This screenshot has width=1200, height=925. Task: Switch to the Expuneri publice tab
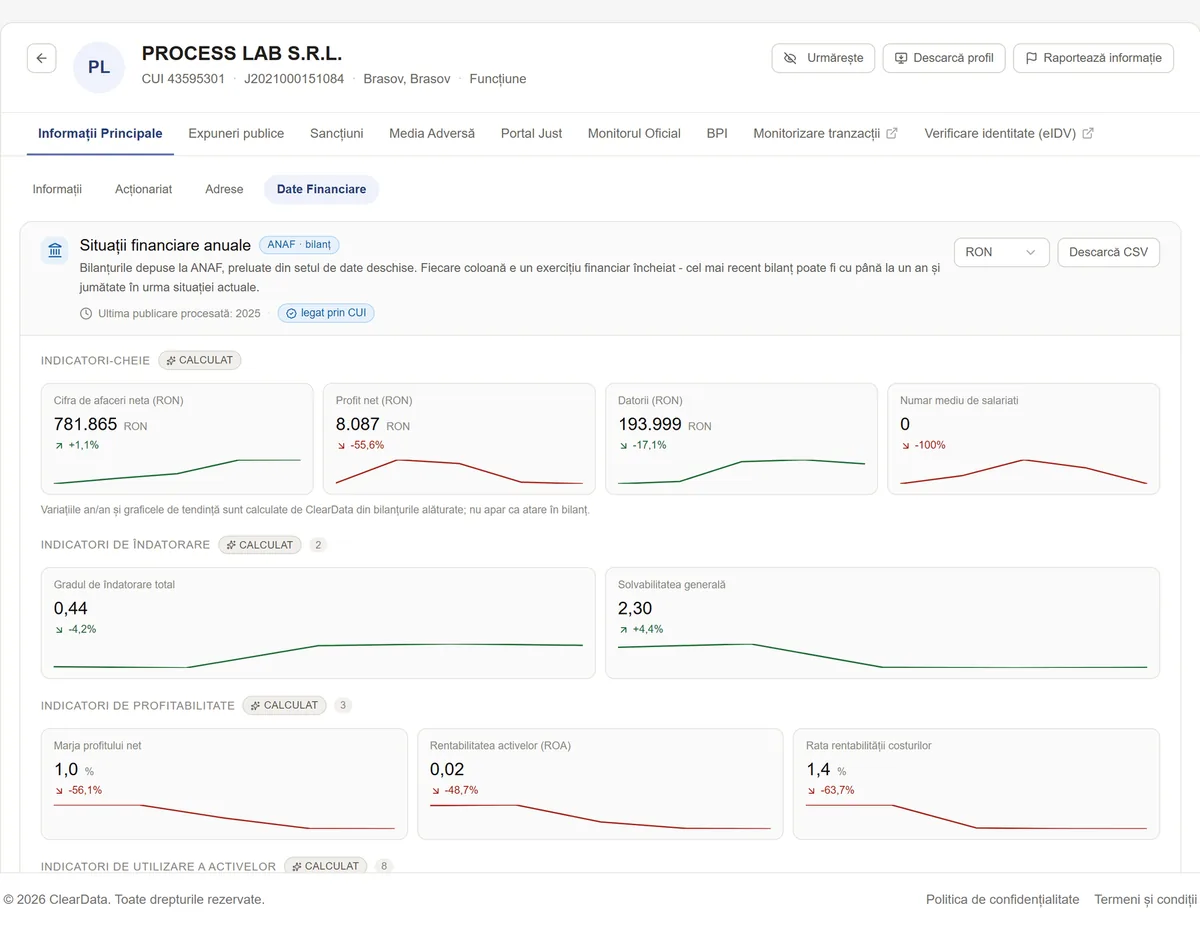pos(236,133)
